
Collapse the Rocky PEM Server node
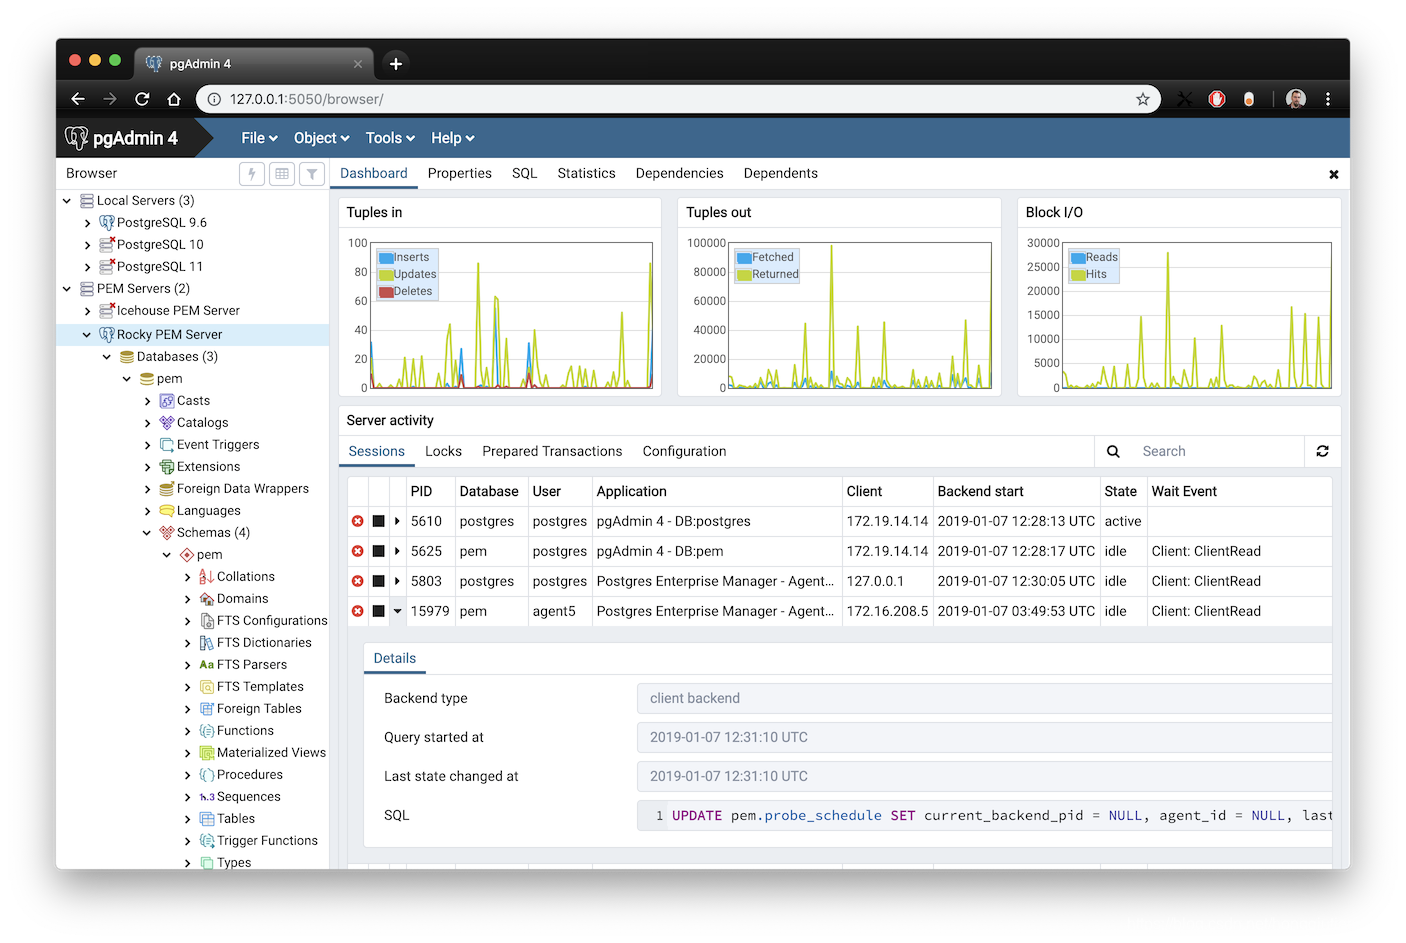coord(86,334)
